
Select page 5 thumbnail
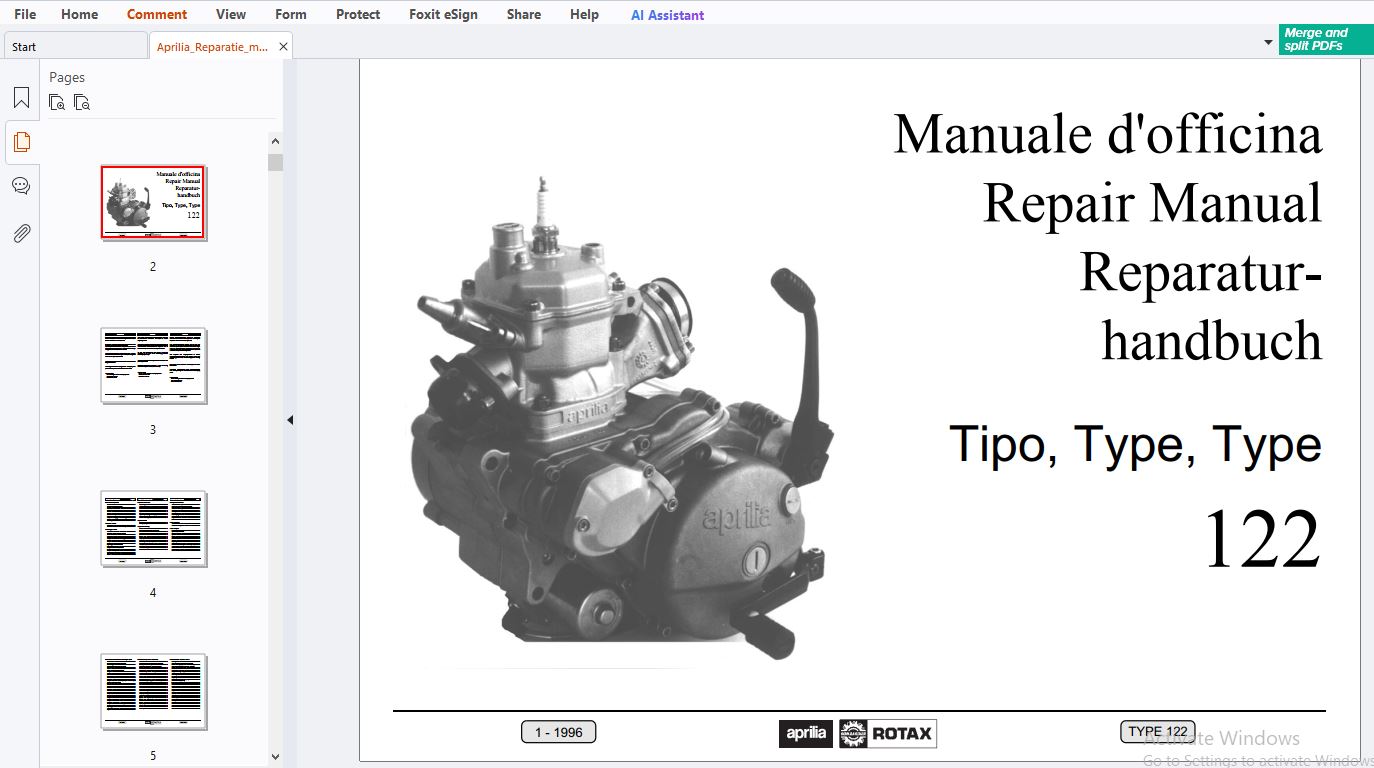point(153,692)
